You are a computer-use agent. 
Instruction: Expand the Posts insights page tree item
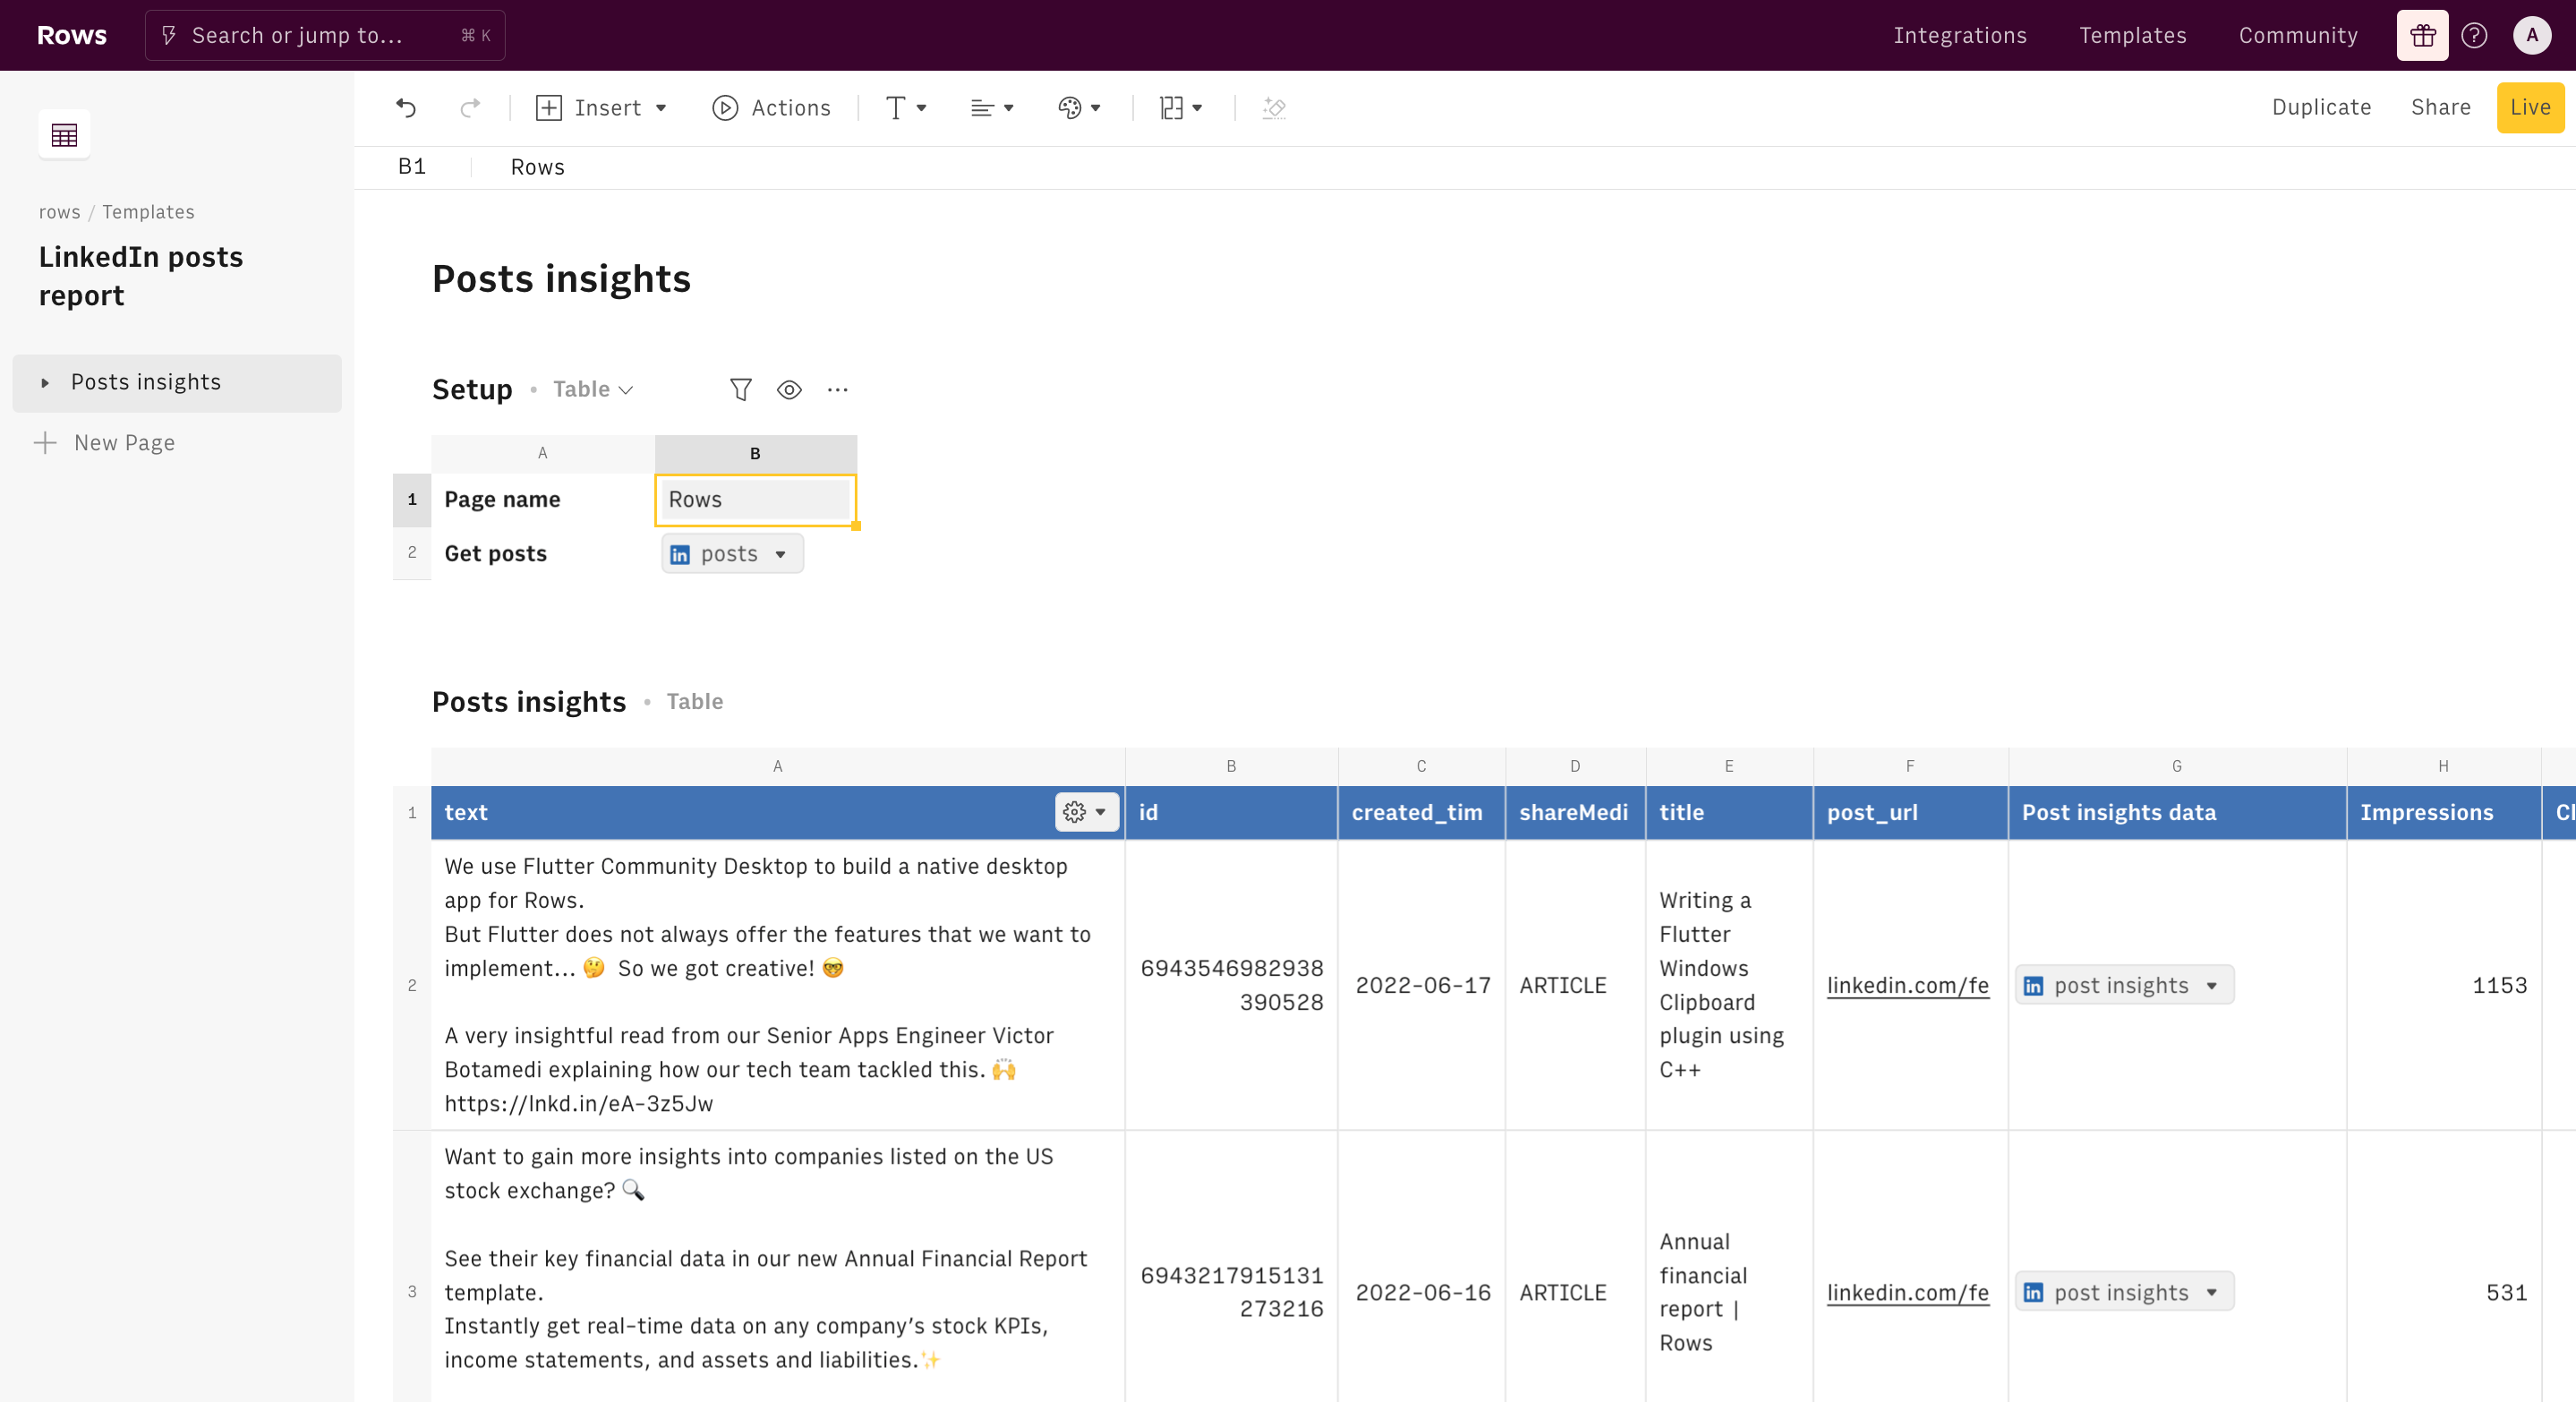point(45,383)
